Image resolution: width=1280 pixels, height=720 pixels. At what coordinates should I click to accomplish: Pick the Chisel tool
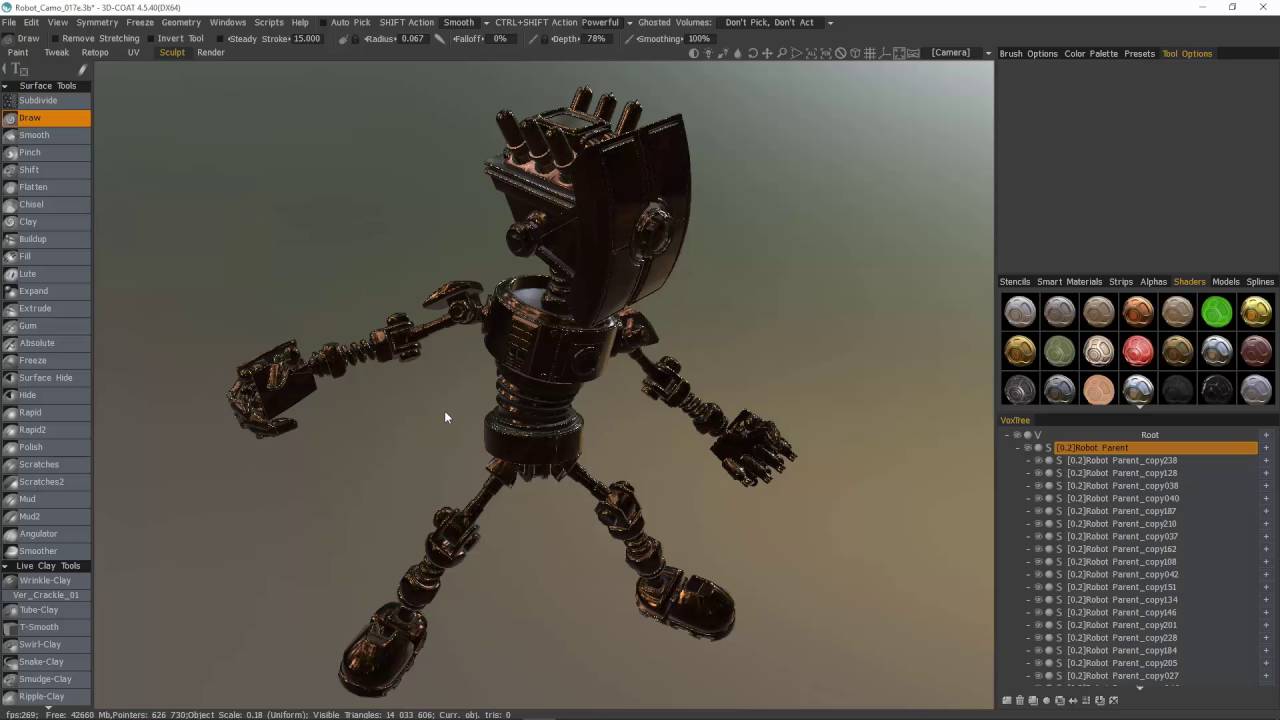pyautogui.click(x=46, y=204)
